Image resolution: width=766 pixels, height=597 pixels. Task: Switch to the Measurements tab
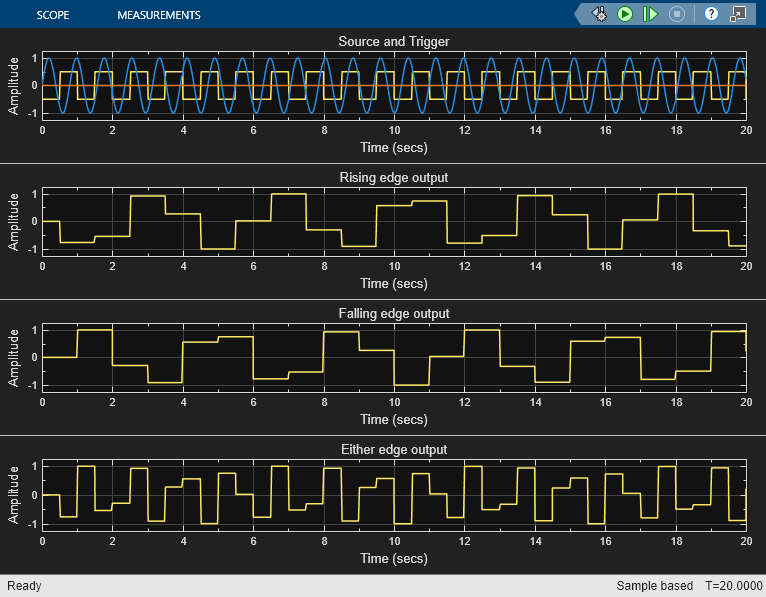[x=159, y=15]
